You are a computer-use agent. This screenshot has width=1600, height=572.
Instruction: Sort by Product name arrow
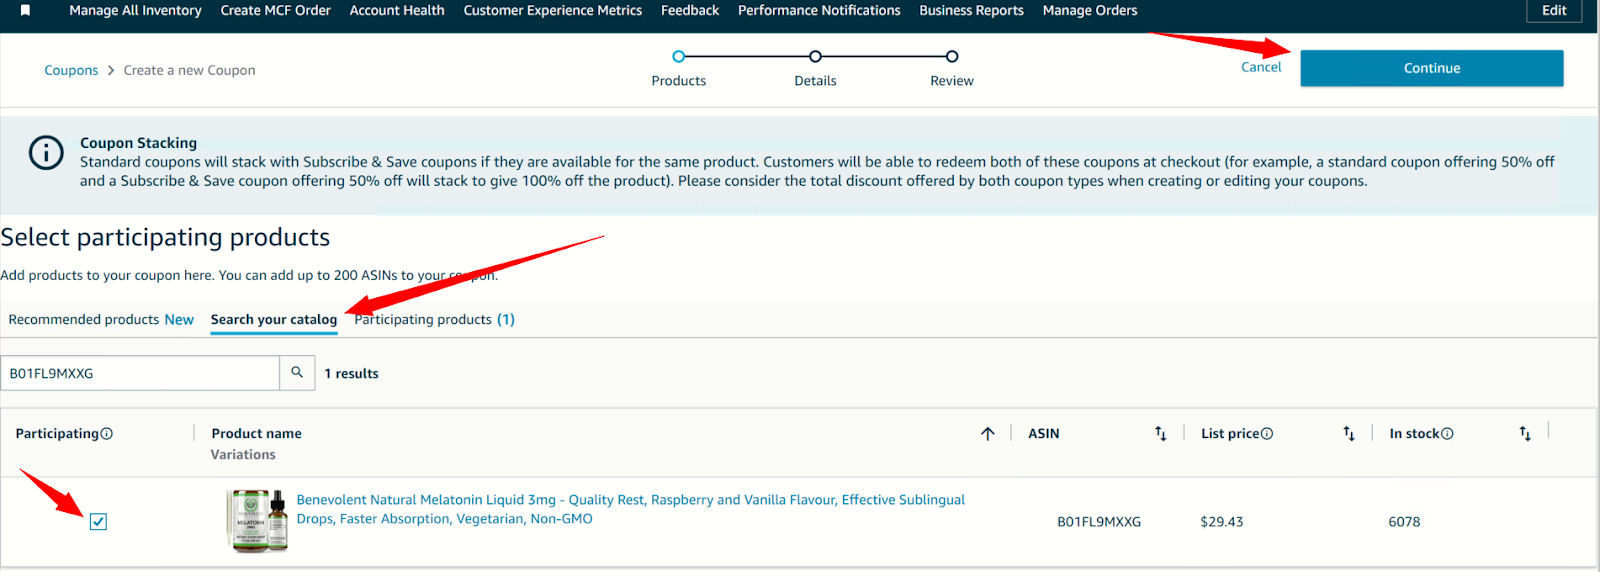click(x=988, y=434)
